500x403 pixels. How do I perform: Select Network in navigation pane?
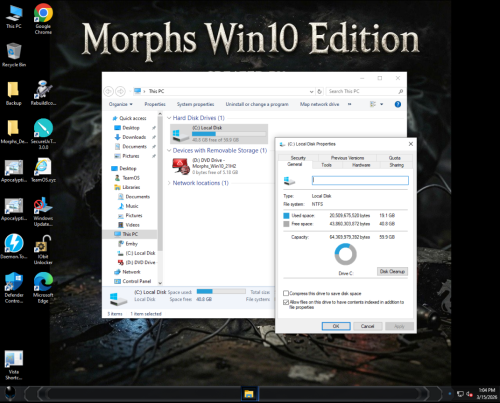131,272
